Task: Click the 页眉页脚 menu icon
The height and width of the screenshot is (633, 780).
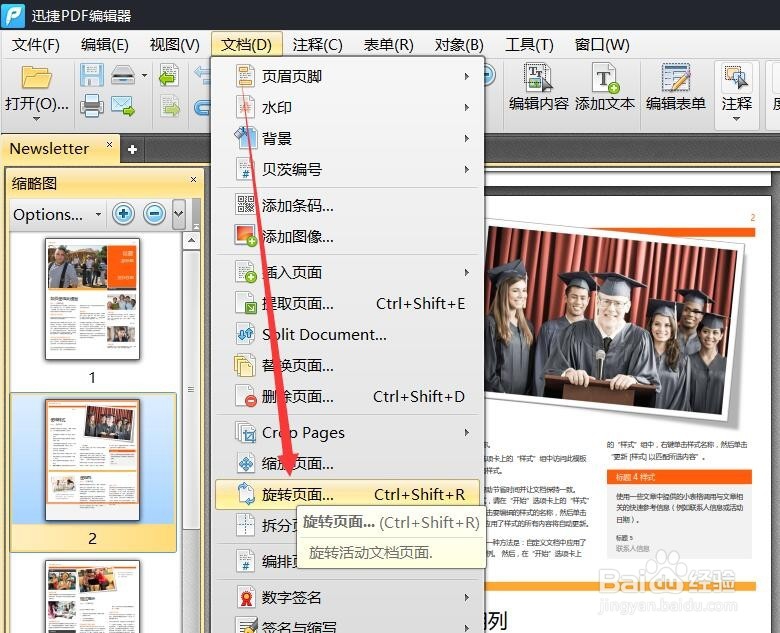Action: [245, 76]
